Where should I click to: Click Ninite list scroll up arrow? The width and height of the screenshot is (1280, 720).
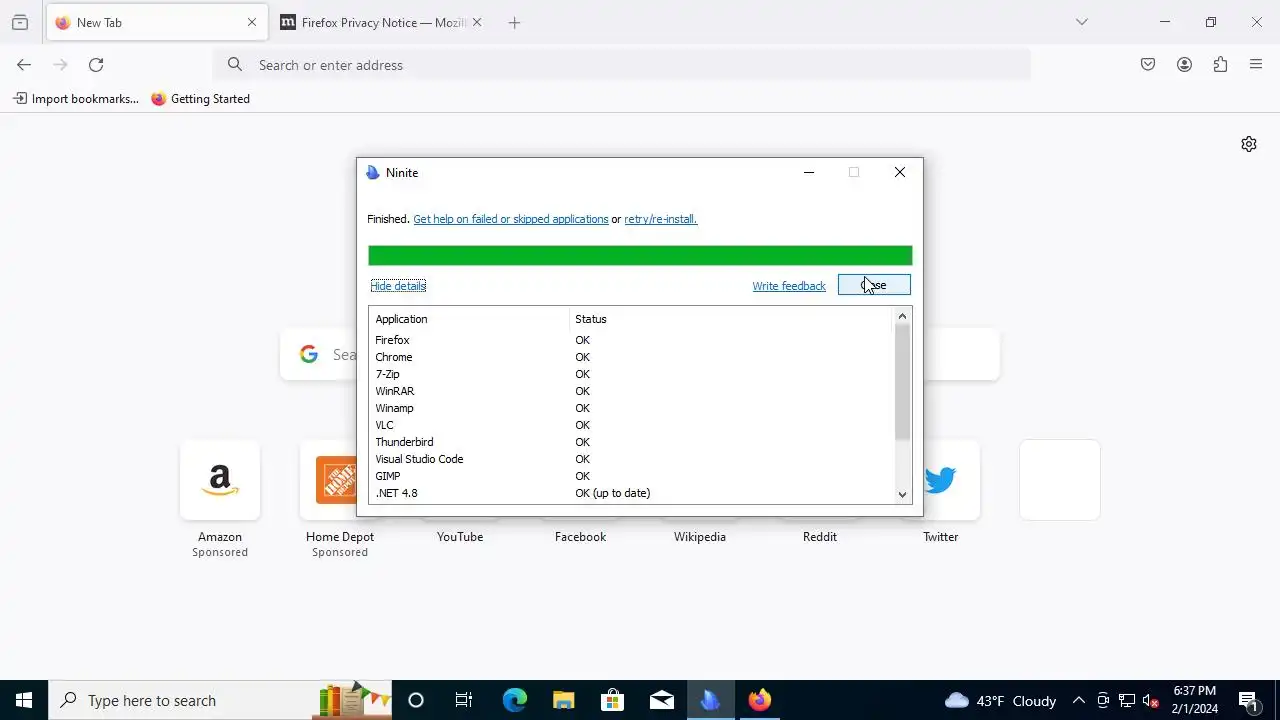(x=902, y=316)
